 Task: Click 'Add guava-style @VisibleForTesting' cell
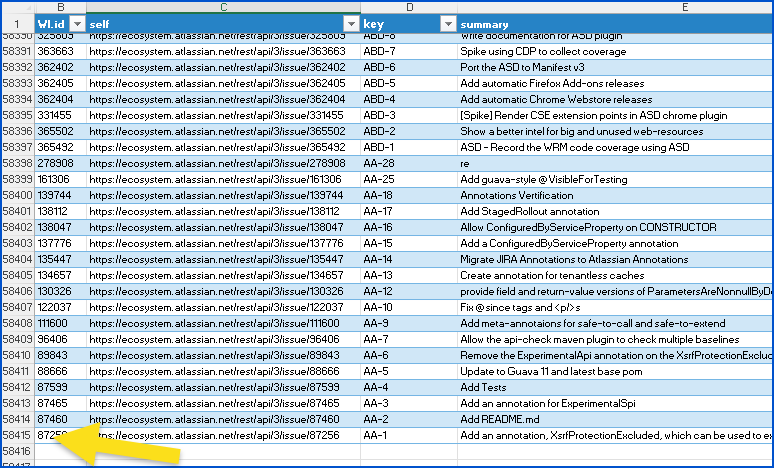616,179
